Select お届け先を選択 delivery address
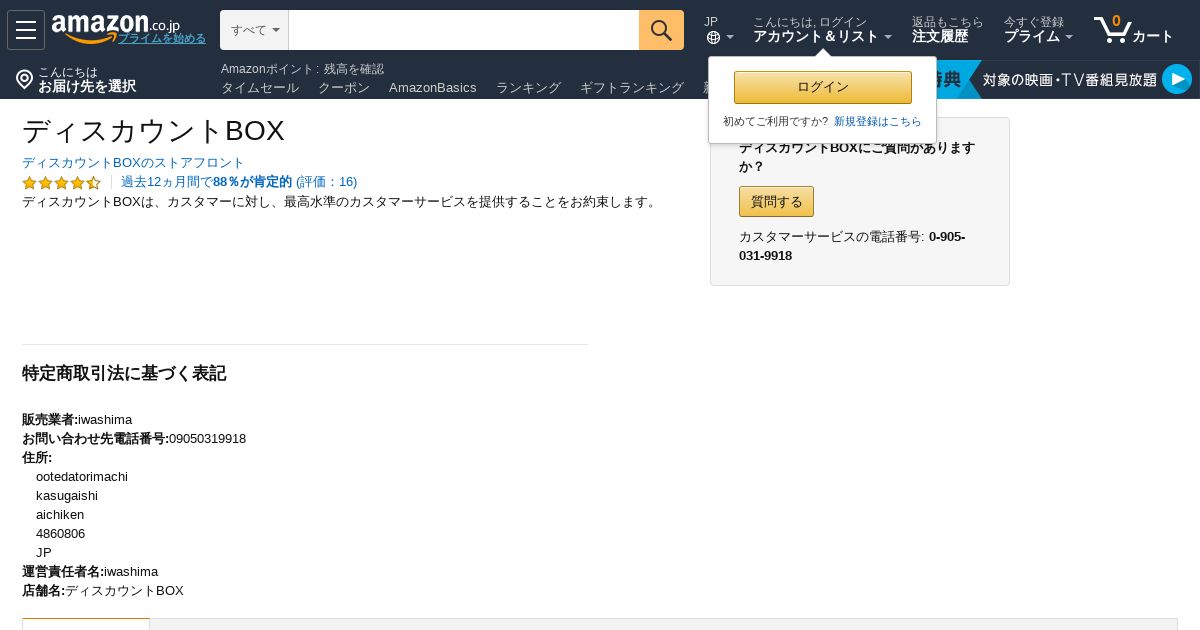 [x=87, y=86]
